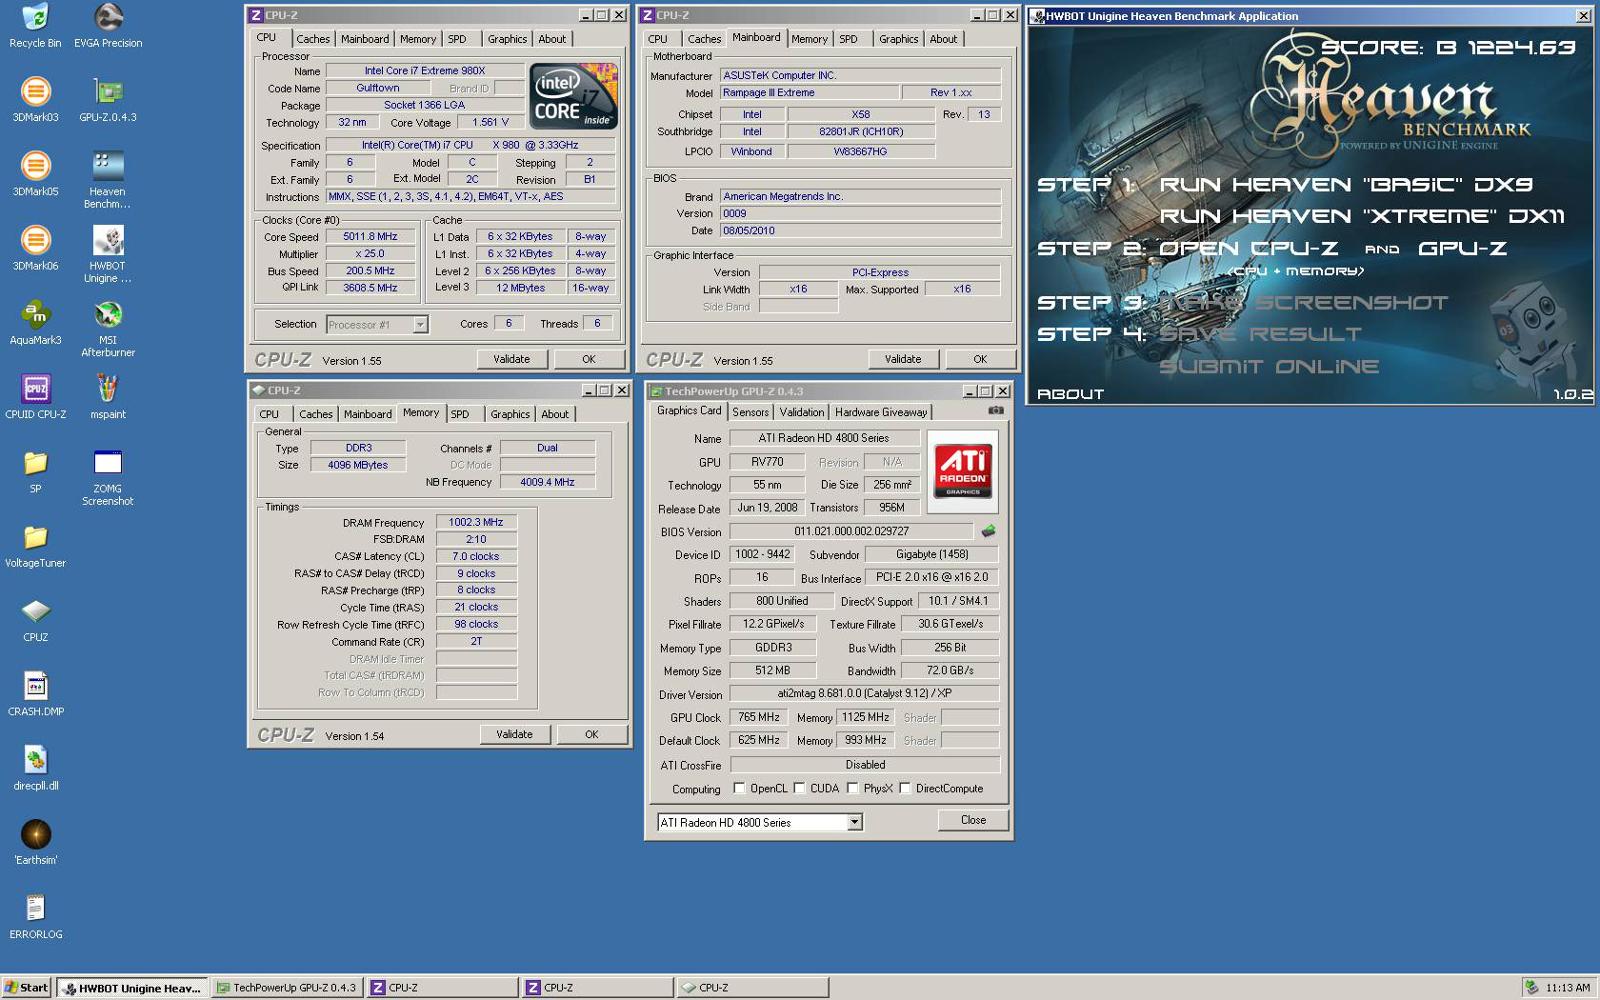1600x1000 pixels.
Task: Click the ATI Radeon logo in GPU-Z
Action: (963, 471)
